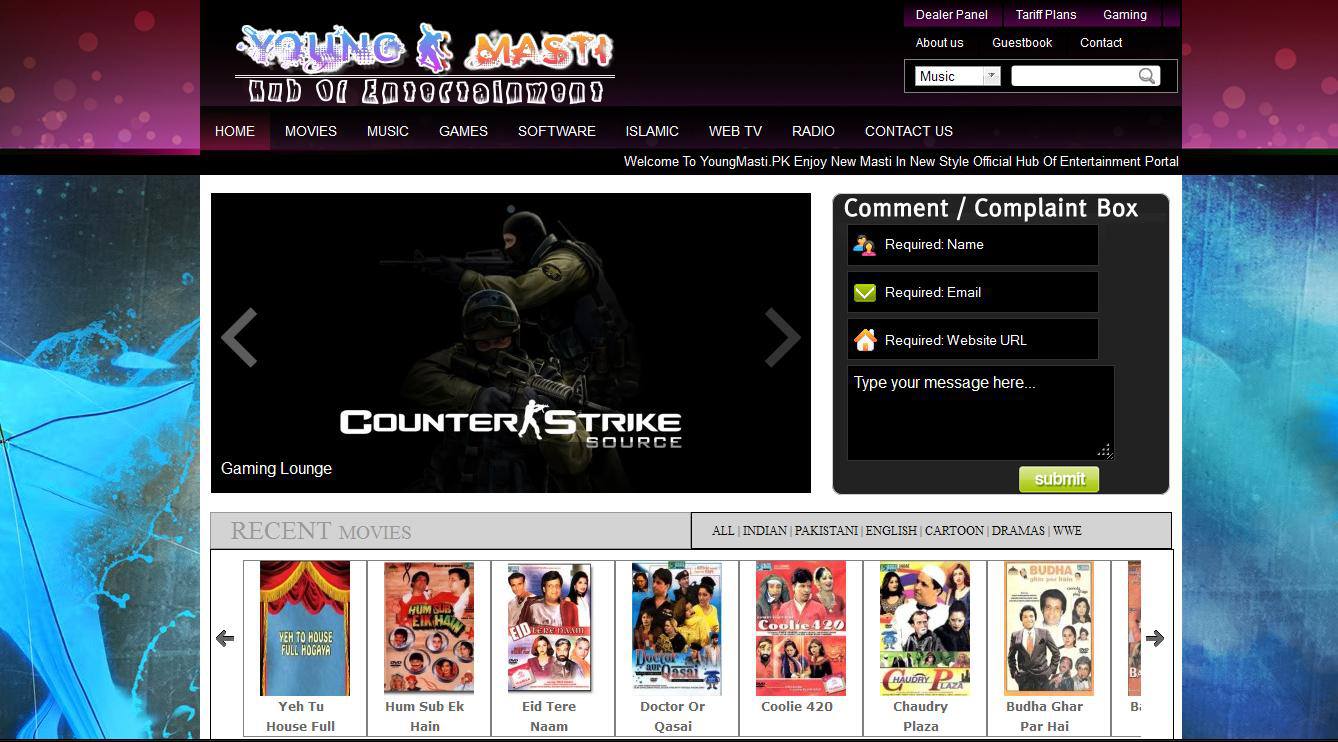Image resolution: width=1338 pixels, height=742 pixels.
Task: Filter recent movies by WWE
Action: [x=1067, y=531]
